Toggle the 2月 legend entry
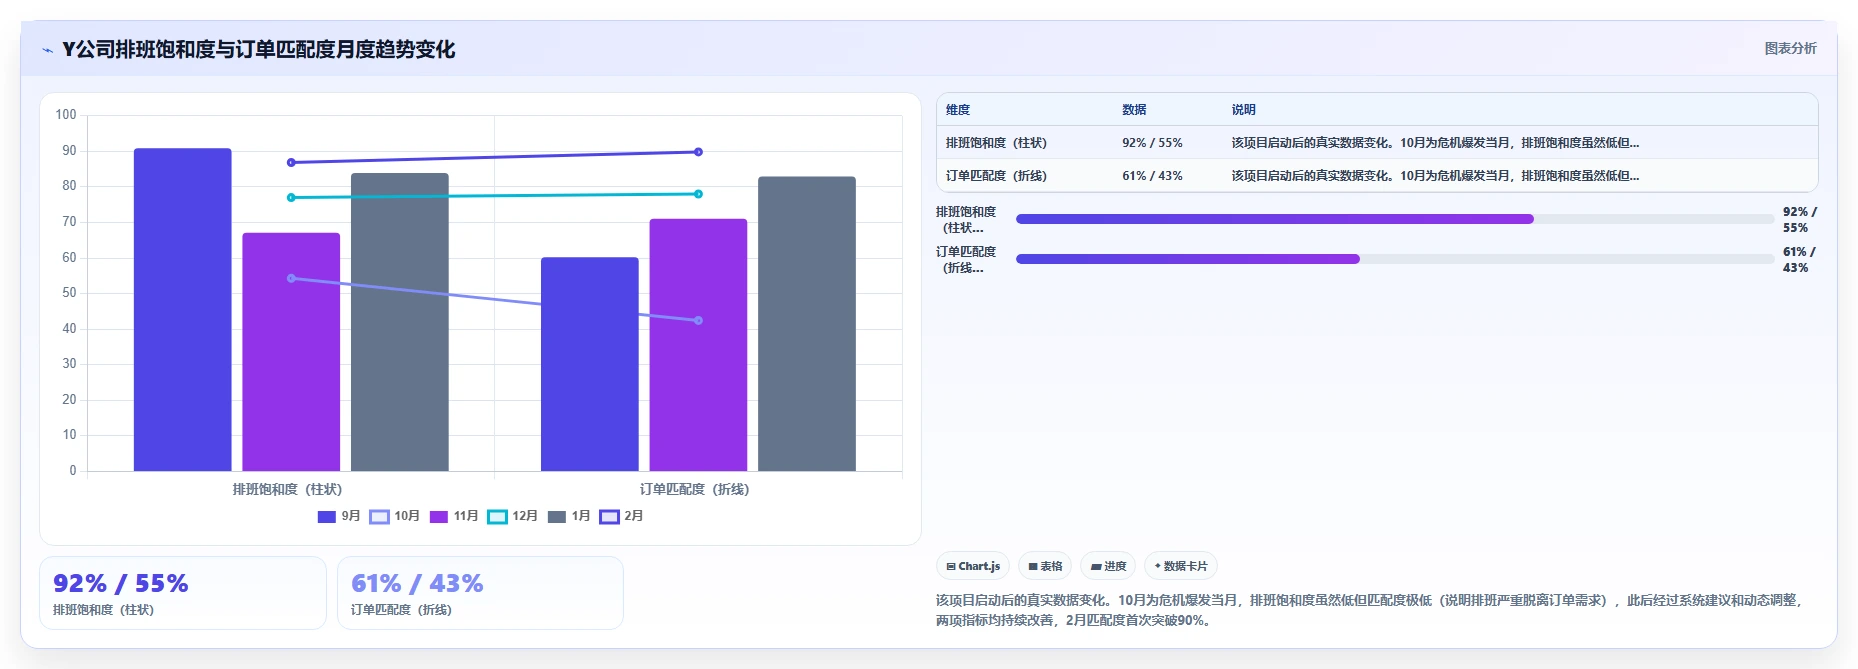 point(622,516)
